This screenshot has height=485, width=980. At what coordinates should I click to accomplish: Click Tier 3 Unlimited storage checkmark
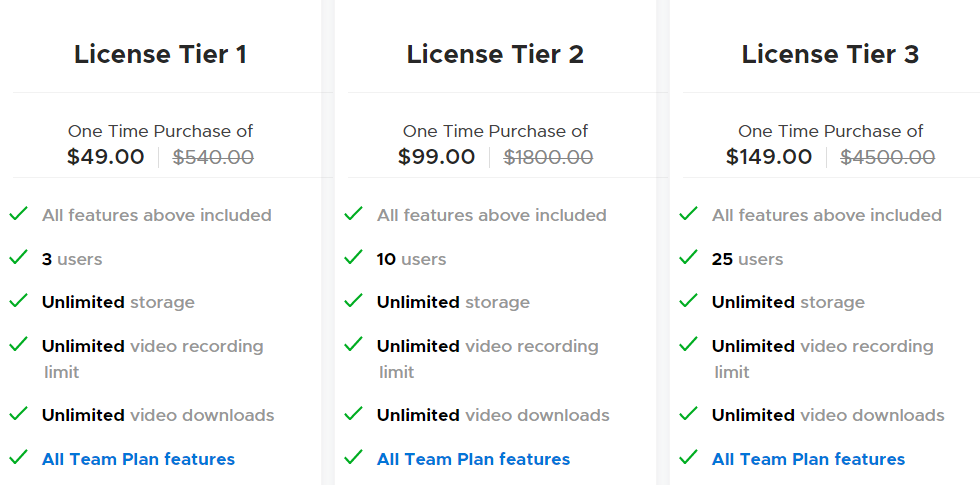click(x=689, y=301)
